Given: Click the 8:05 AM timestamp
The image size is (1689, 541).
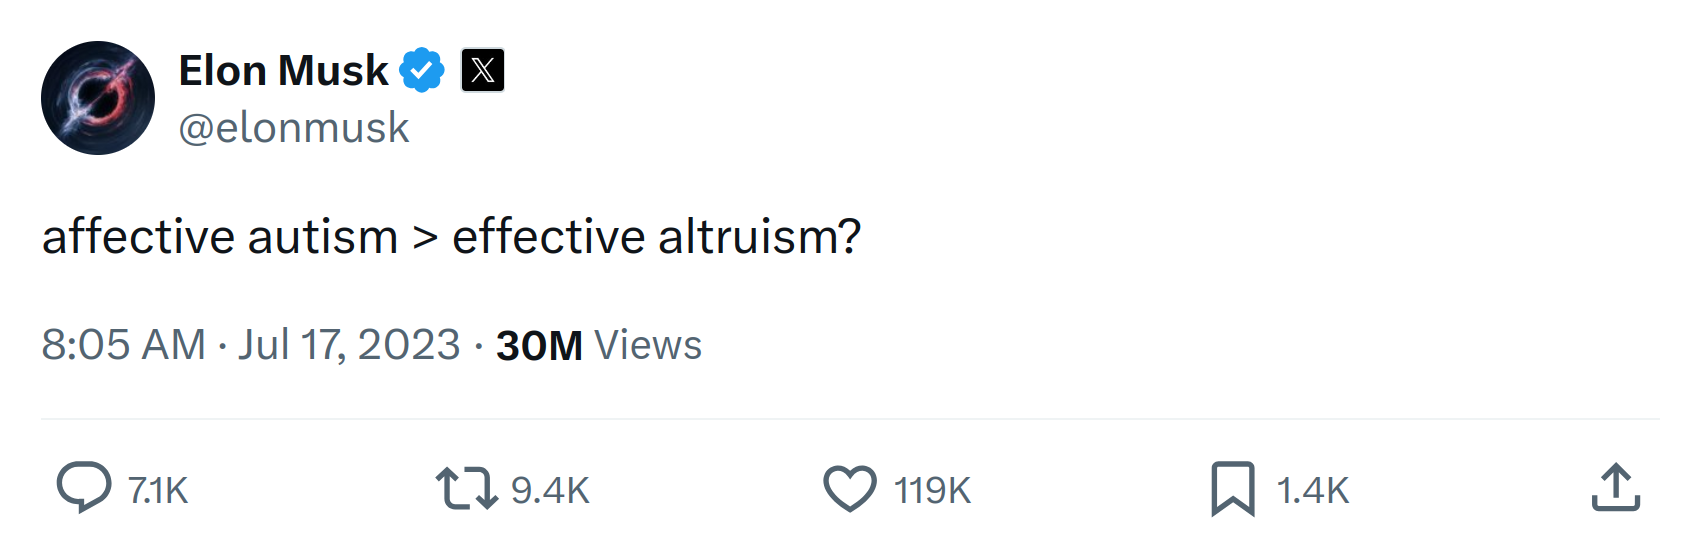Looking at the screenshot, I should (124, 345).
